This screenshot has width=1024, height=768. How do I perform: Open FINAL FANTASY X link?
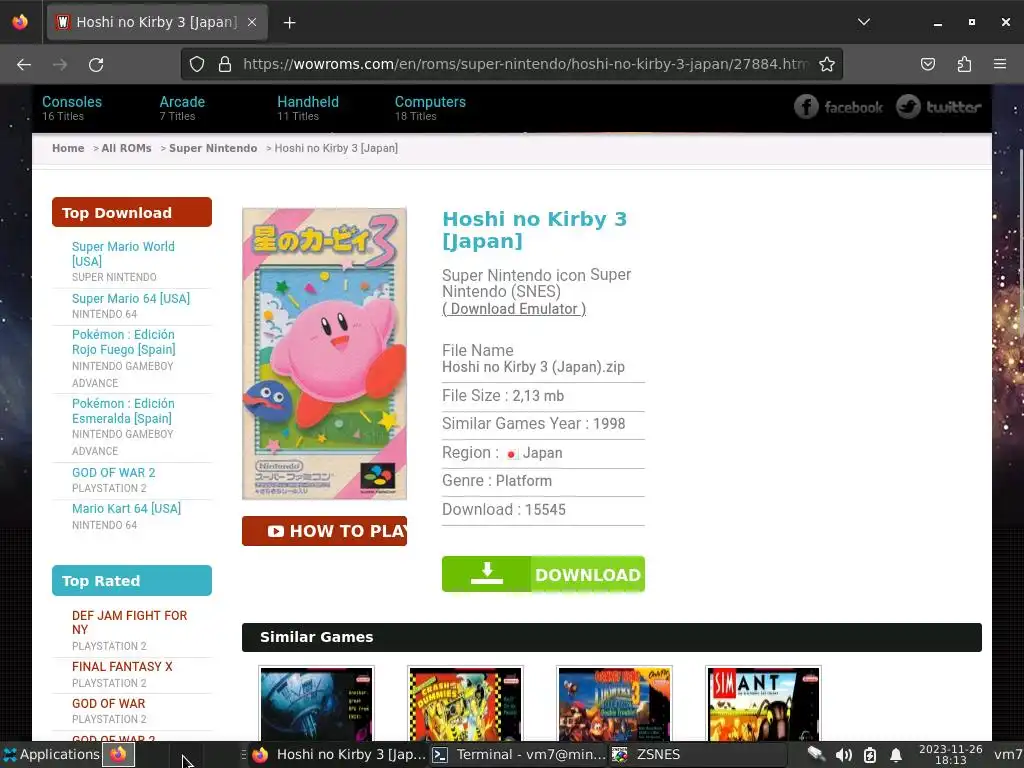click(x=122, y=666)
